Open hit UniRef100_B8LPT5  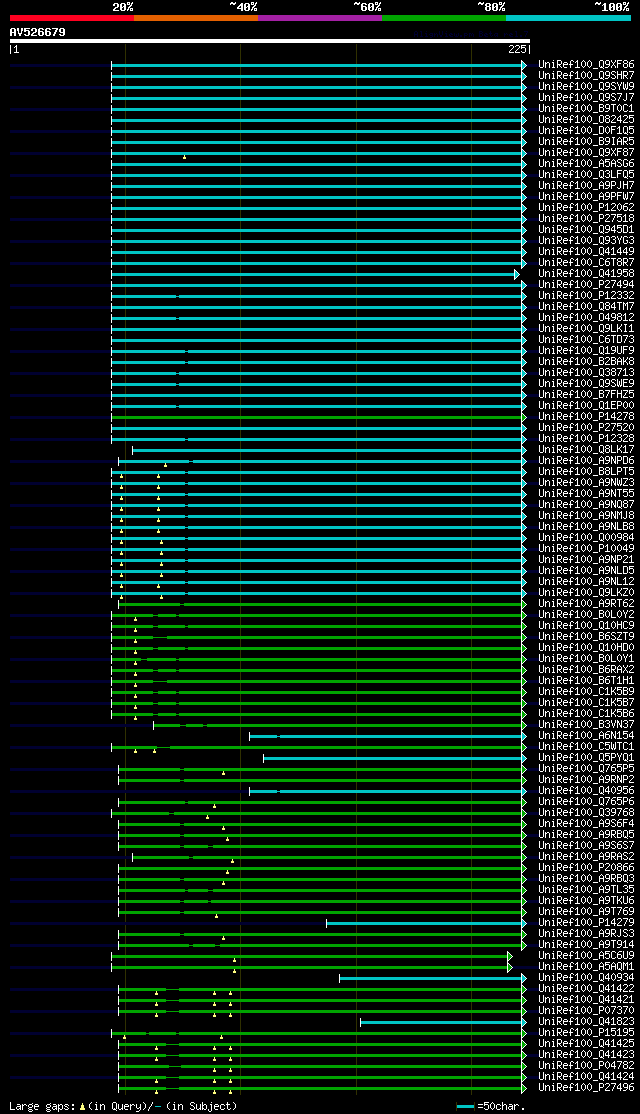tap(586, 472)
